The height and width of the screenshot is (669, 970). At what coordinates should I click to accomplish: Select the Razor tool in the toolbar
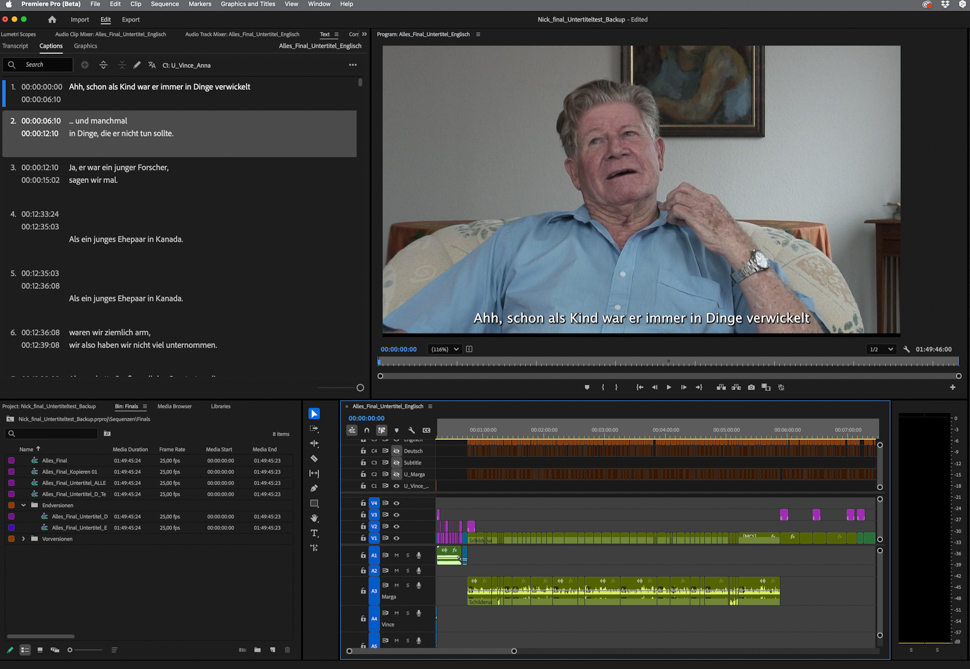(x=314, y=459)
